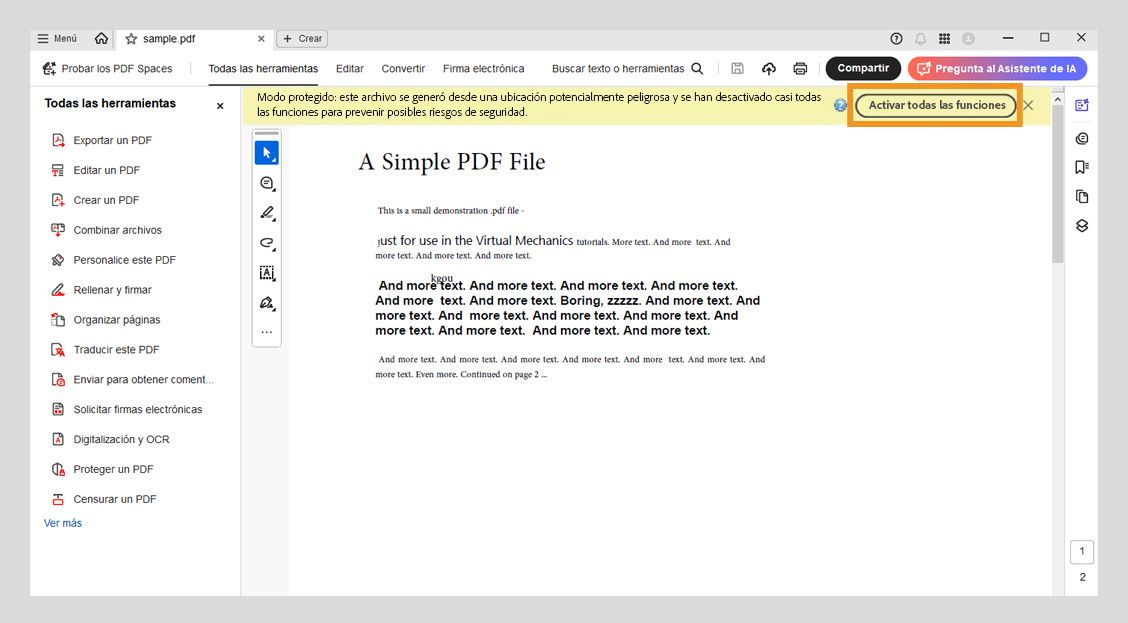Select the arrow selection tool
1128x623 pixels.
click(x=267, y=153)
